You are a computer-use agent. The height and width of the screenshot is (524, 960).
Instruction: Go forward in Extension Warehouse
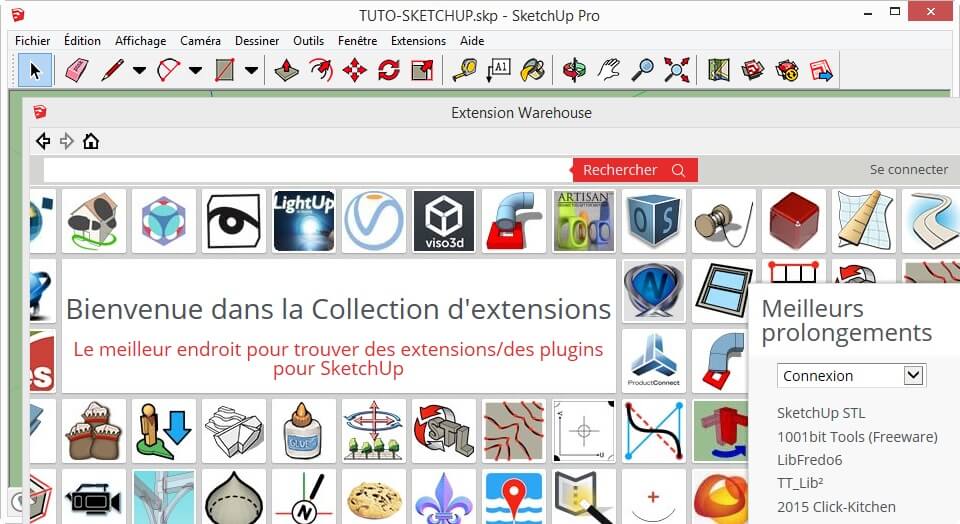coord(67,141)
